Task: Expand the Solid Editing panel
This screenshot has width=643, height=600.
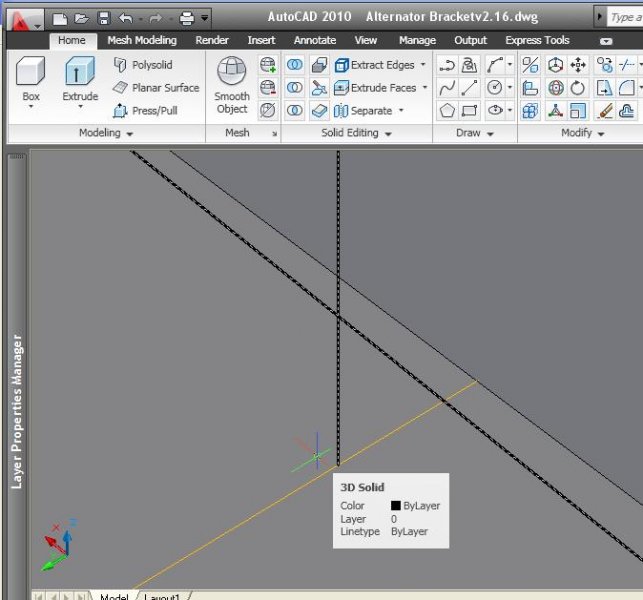Action: click(x=356, y=133)
